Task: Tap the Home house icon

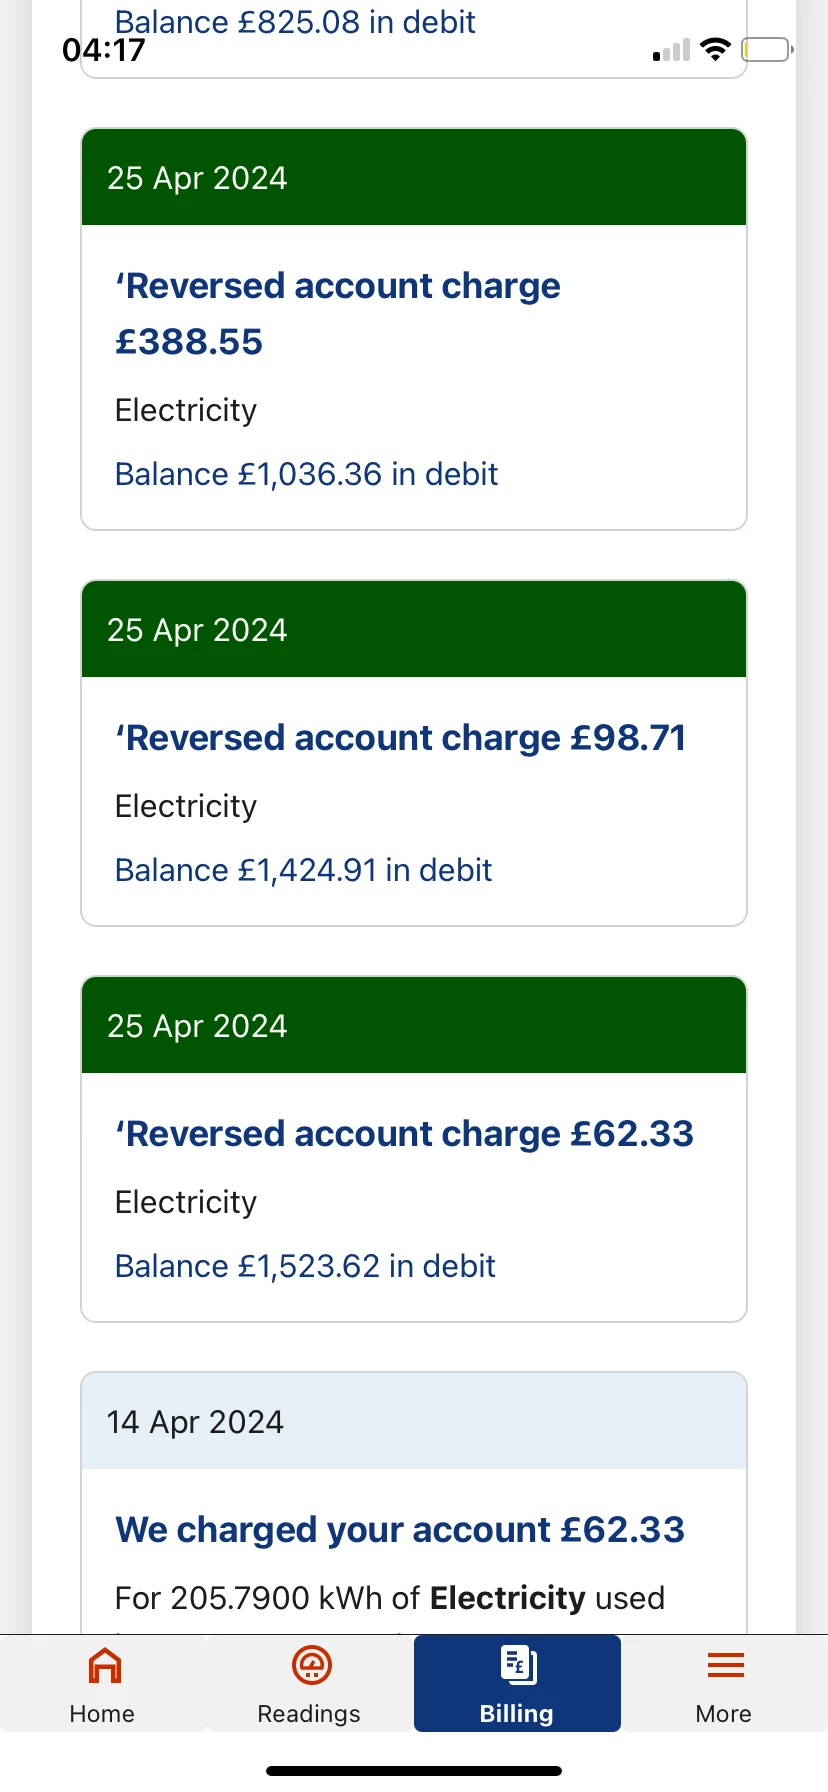Action: click(104, 1666)
